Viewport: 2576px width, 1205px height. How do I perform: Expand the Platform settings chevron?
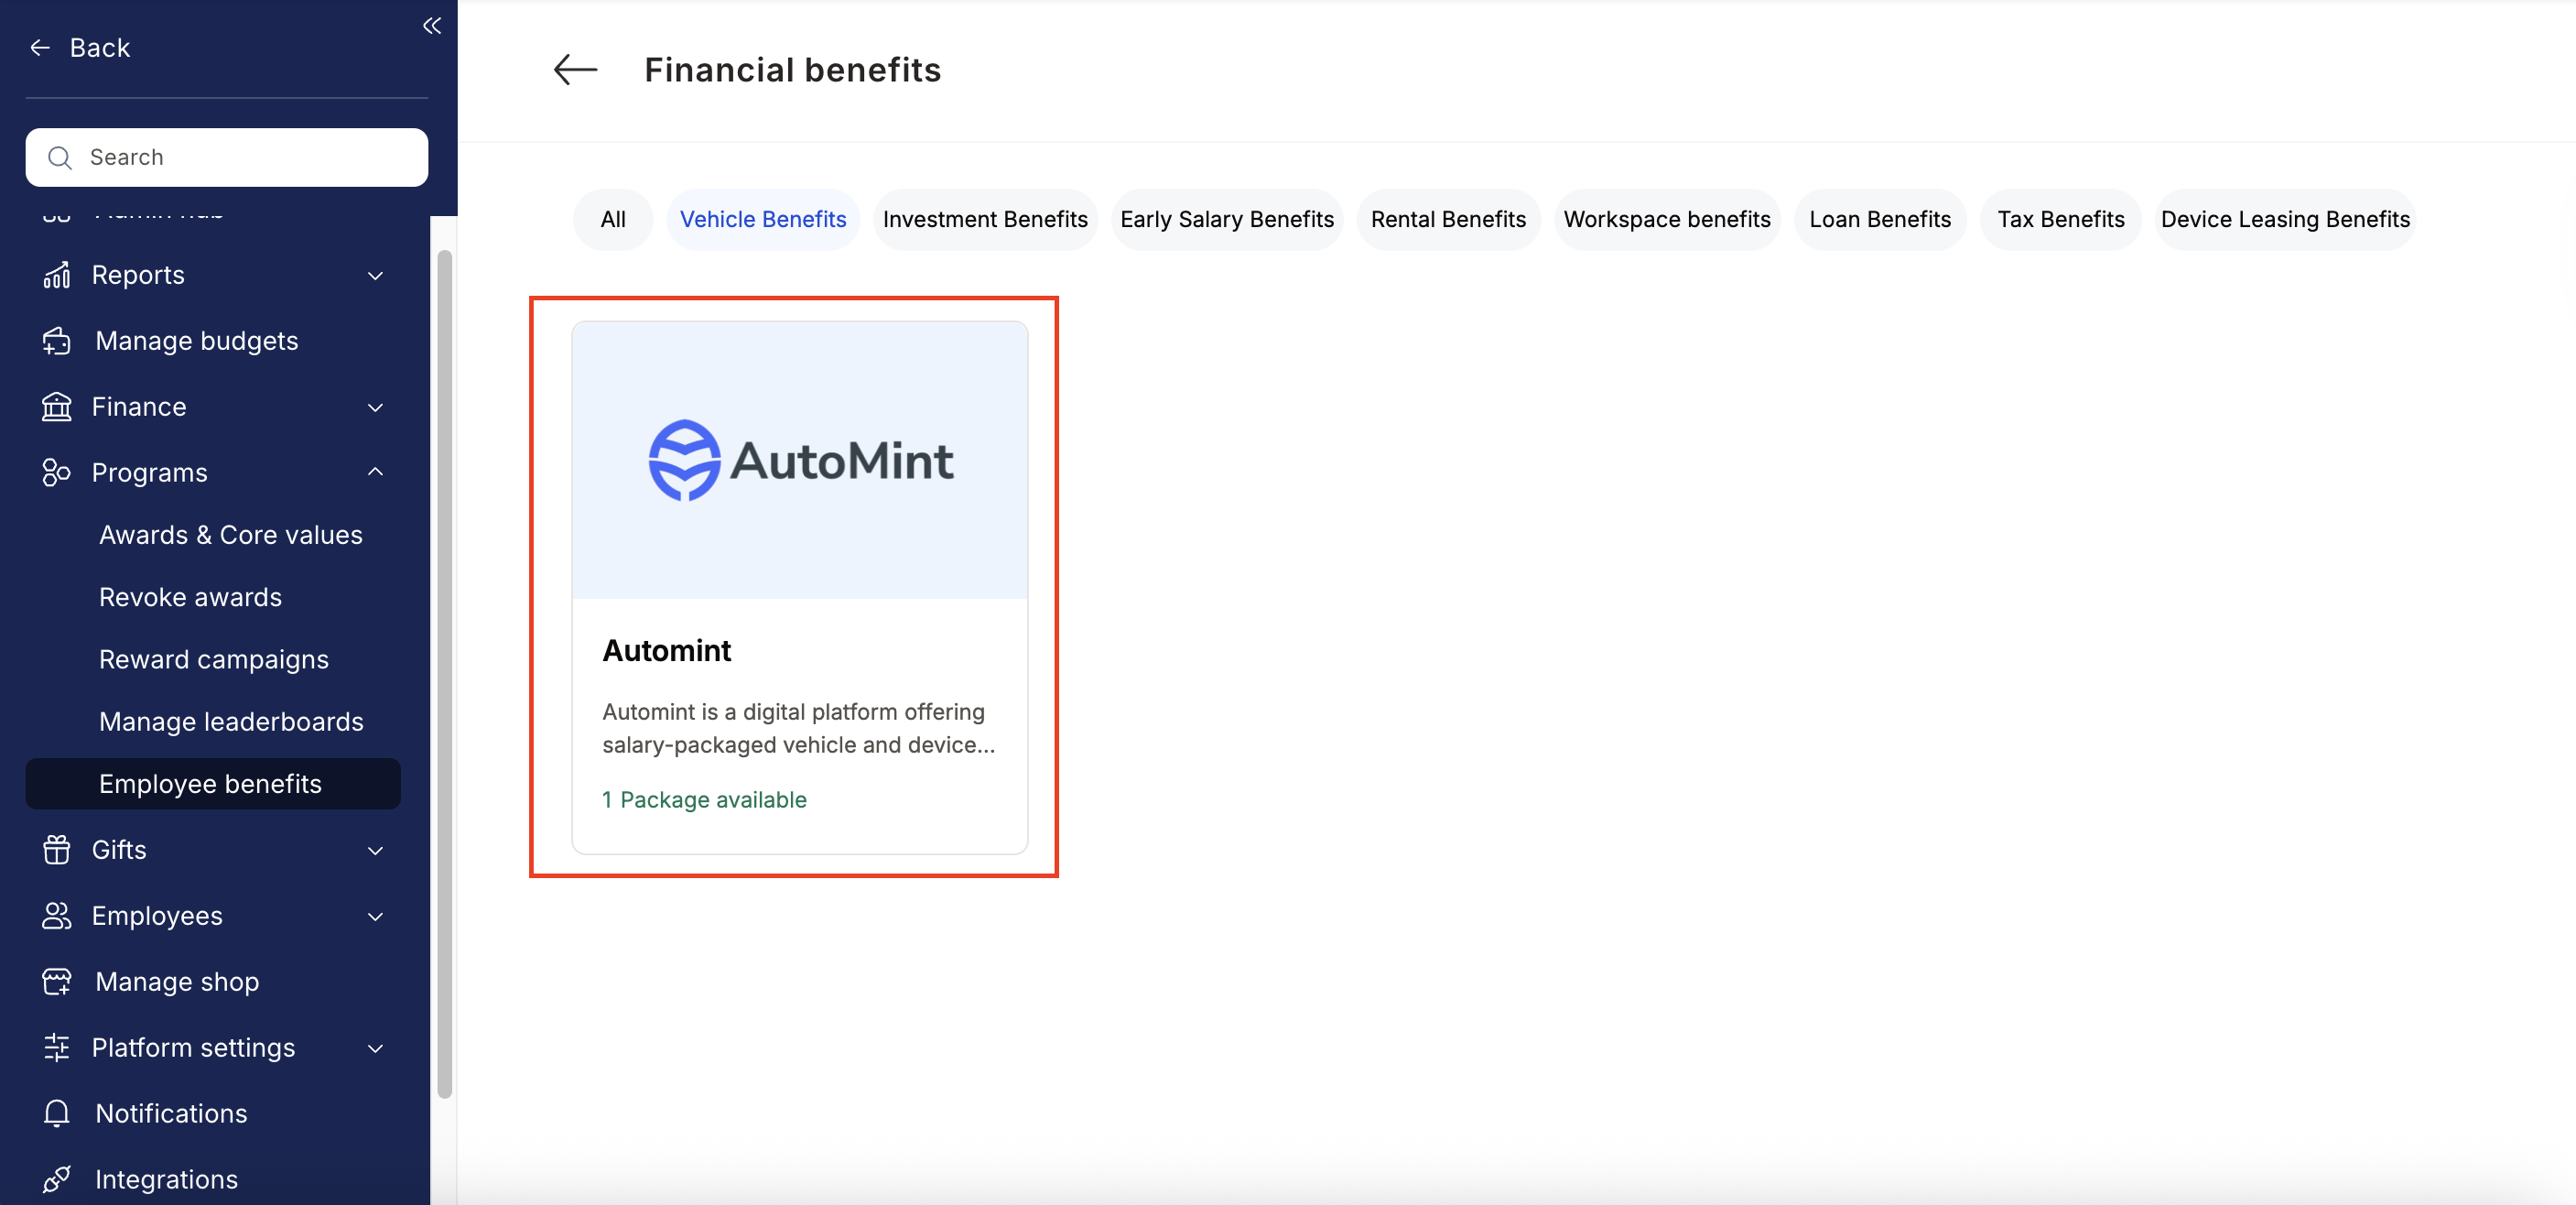click(x=376, y=1049)
